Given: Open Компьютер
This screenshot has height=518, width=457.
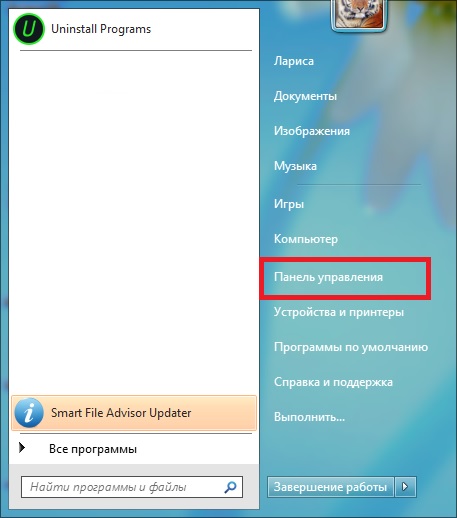Looking at the screenshot, I should tap(306, 239).
